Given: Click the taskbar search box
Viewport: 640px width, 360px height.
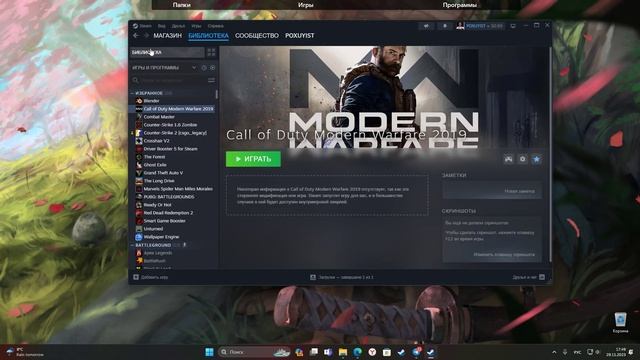Looking at the screenshot, I should 254,352.
